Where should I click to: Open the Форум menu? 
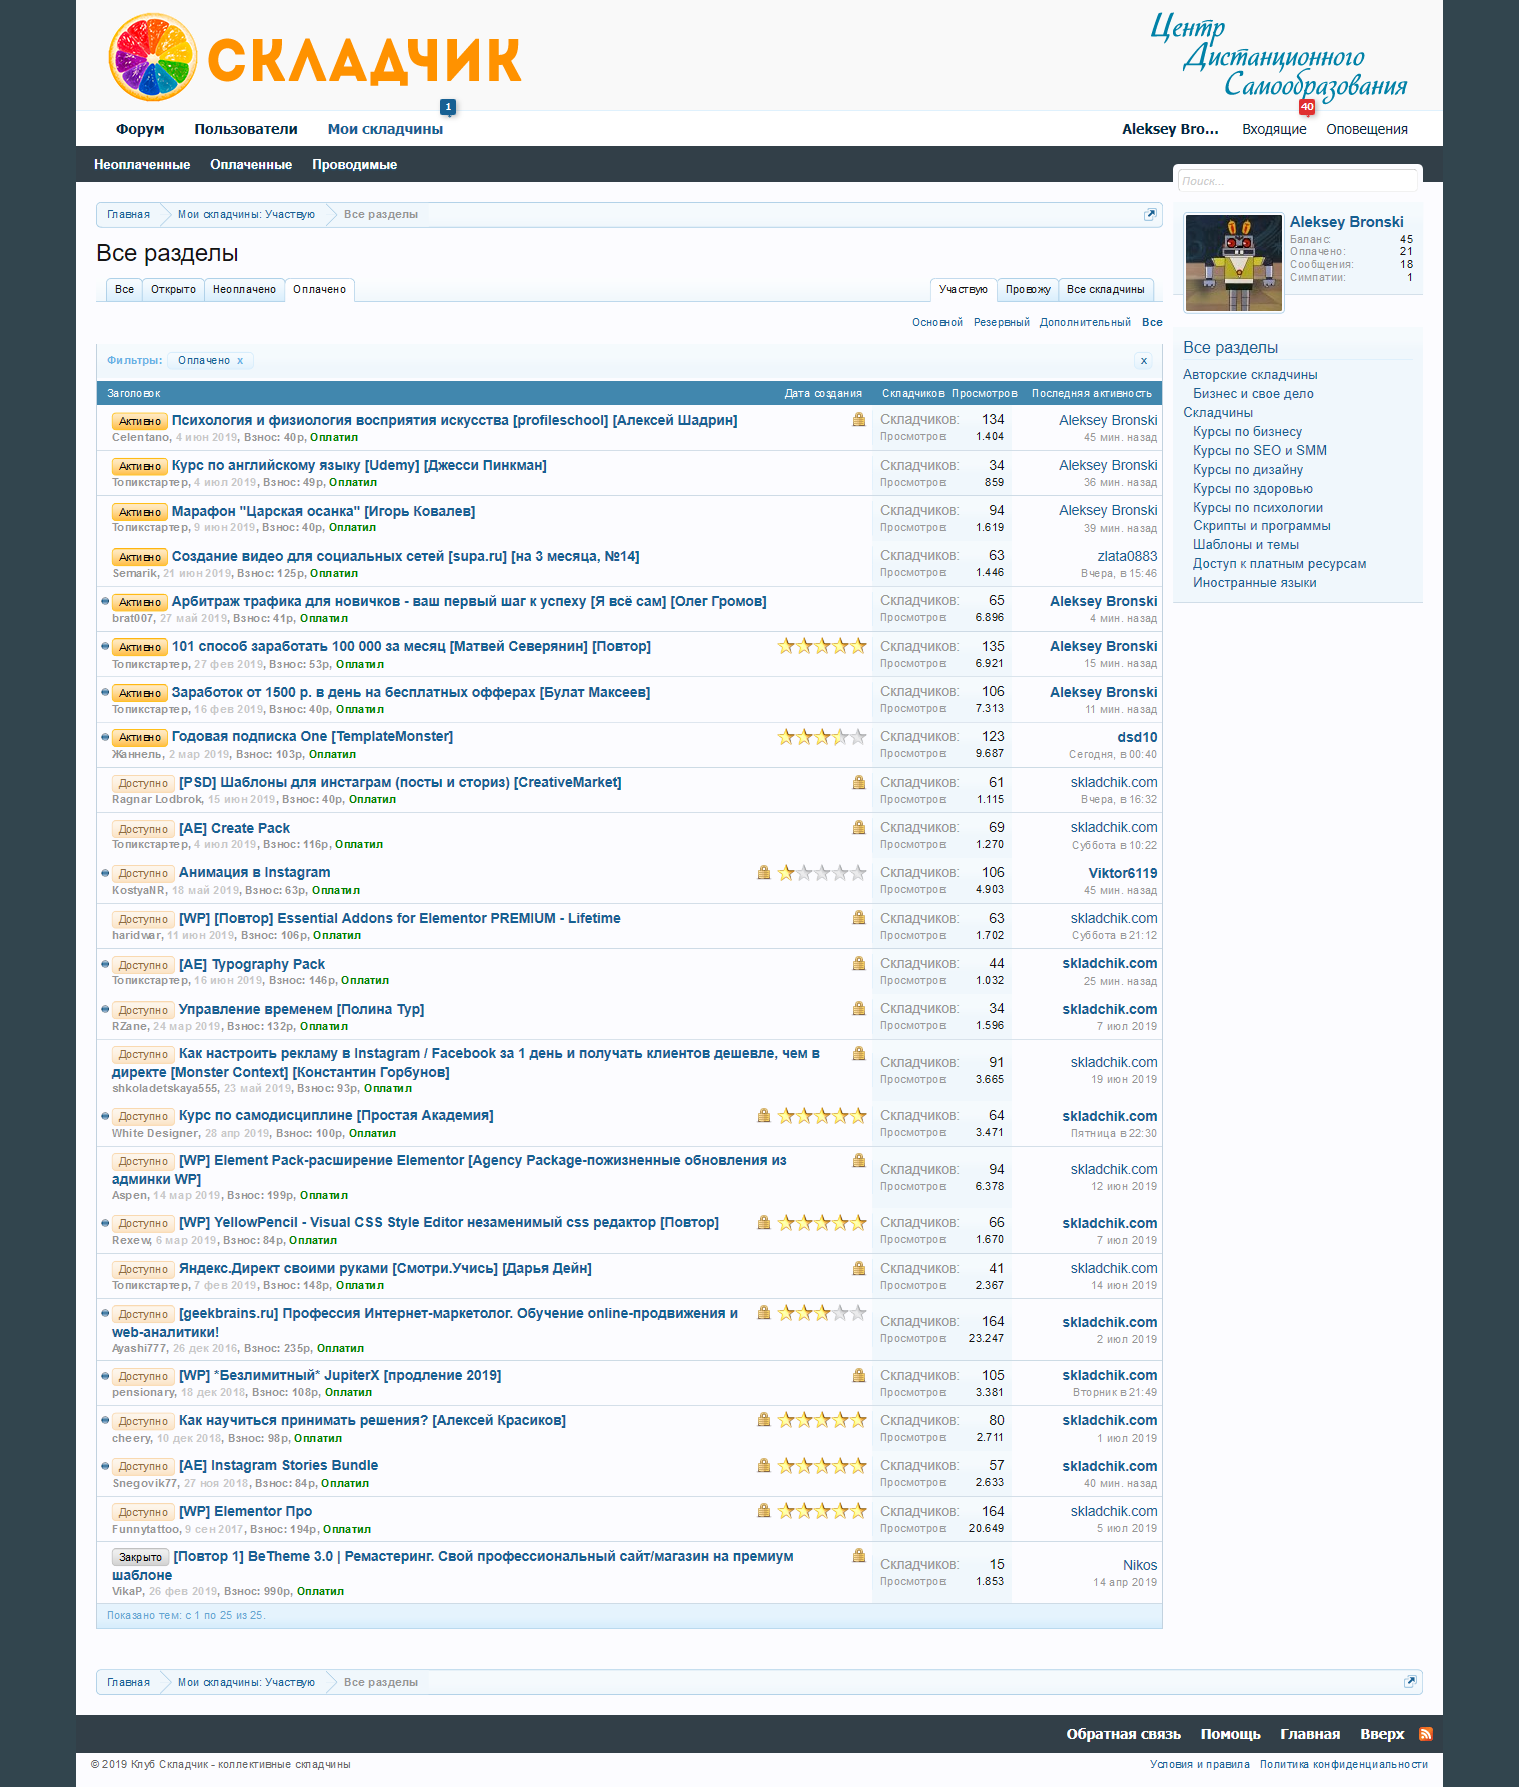(x=140, y=129)
